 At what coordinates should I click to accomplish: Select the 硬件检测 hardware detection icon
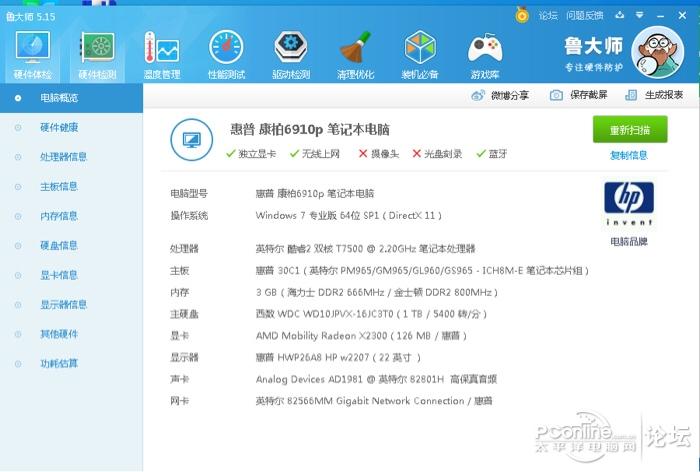click(x=97, y=55)
